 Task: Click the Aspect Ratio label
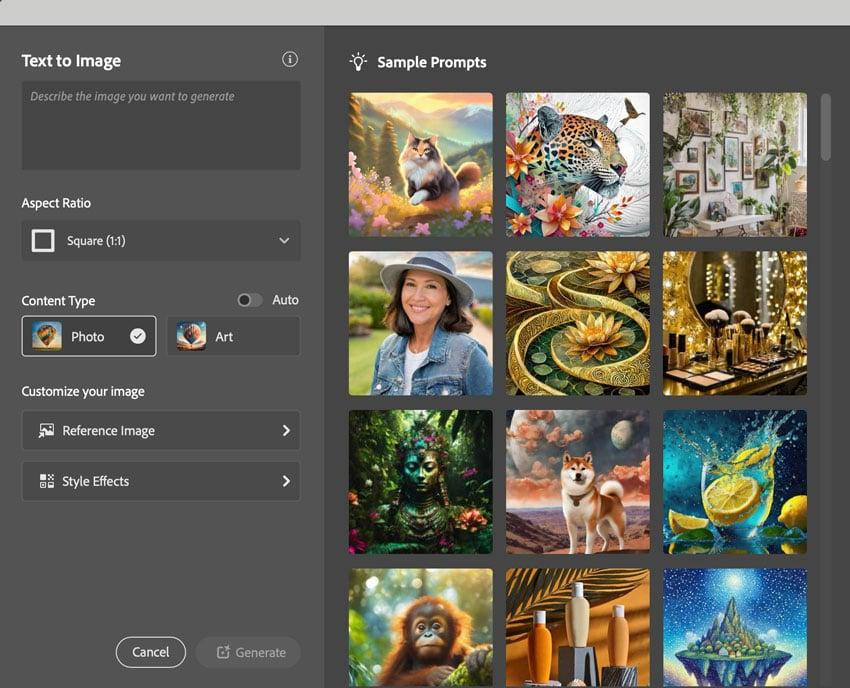(56, 203)
